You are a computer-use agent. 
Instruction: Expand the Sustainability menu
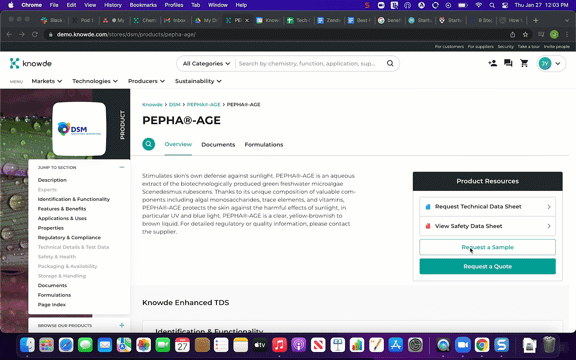pyautogui.click(x=198, y=81)
